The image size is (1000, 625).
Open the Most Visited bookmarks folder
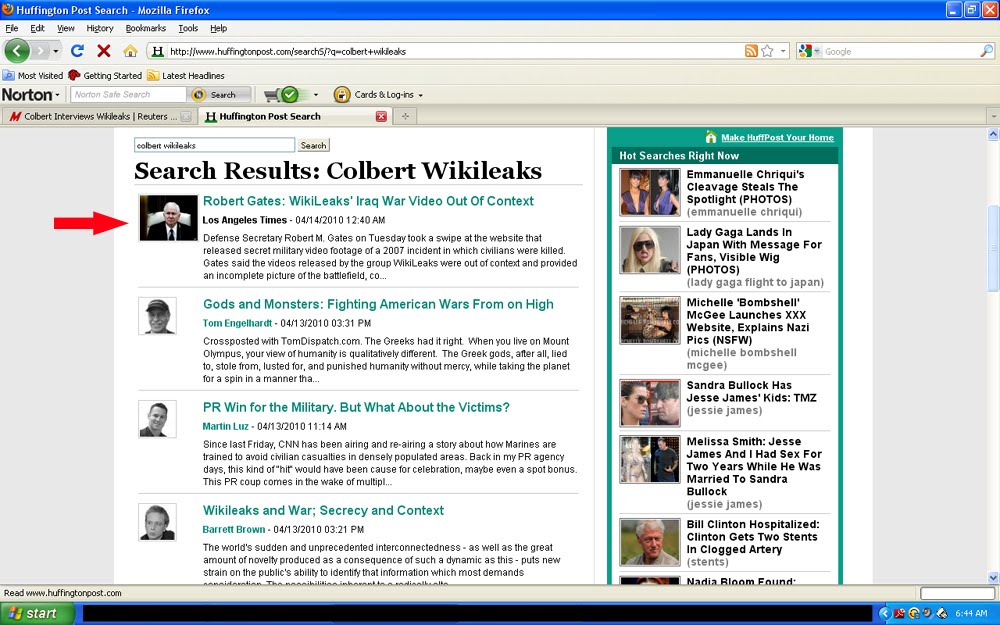pos(33,75)
